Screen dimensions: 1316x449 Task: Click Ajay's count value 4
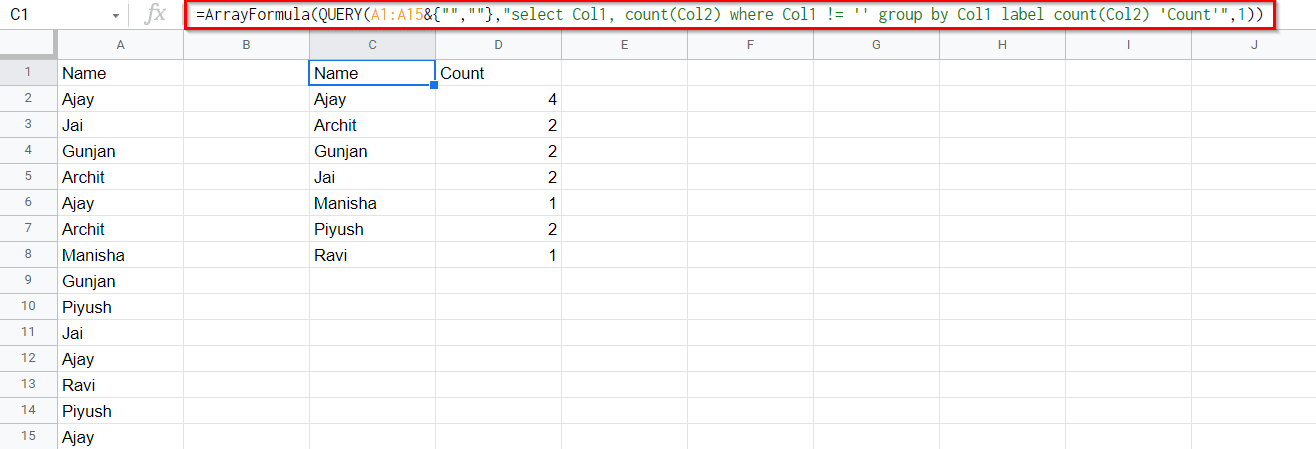click(498, 99)
